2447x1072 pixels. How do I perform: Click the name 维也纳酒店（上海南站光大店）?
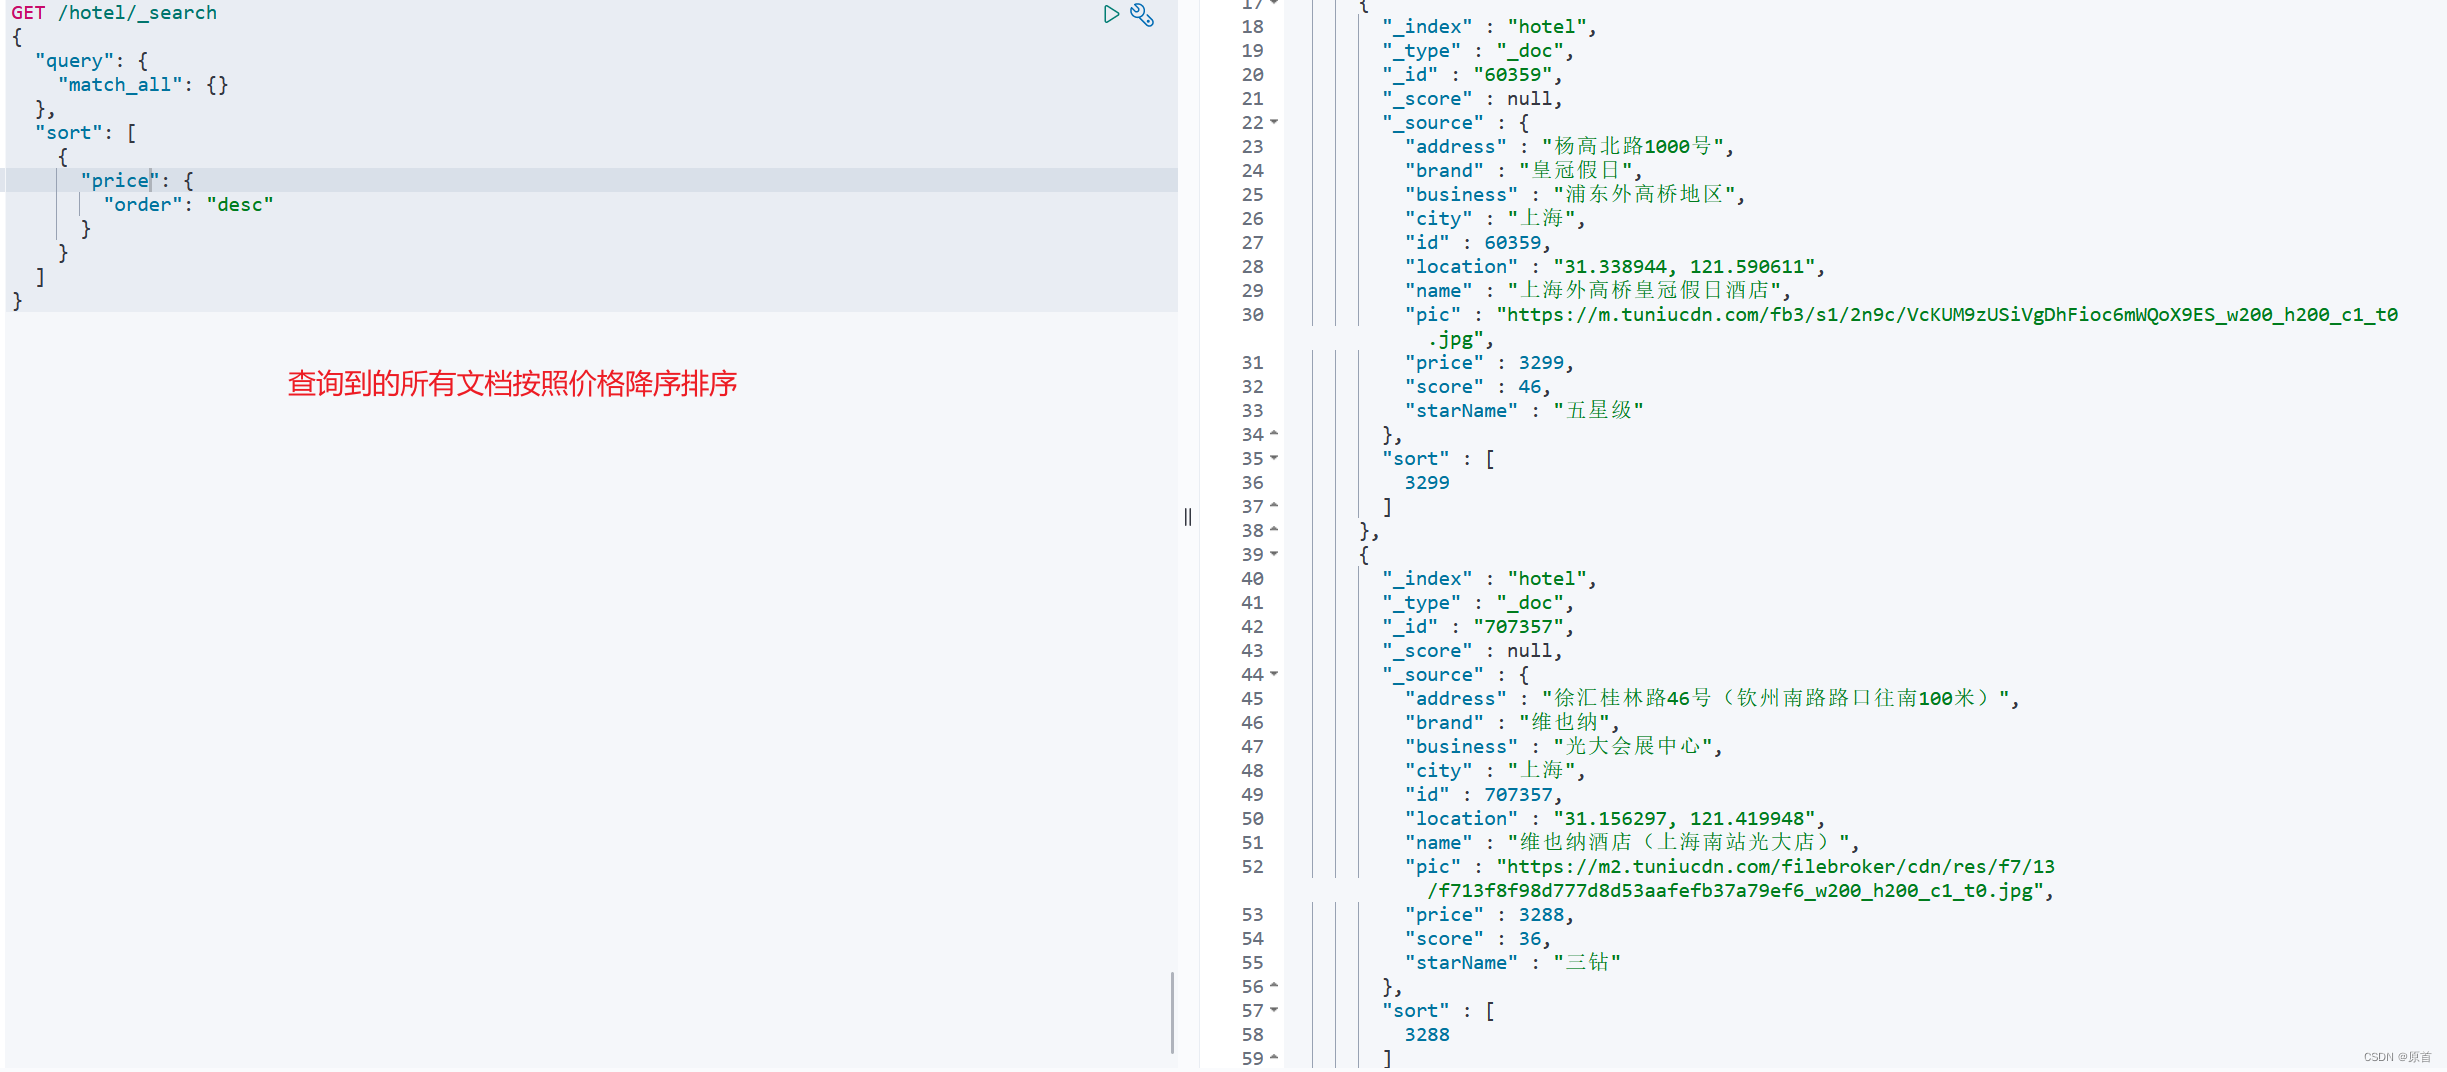pos(1677,843)
